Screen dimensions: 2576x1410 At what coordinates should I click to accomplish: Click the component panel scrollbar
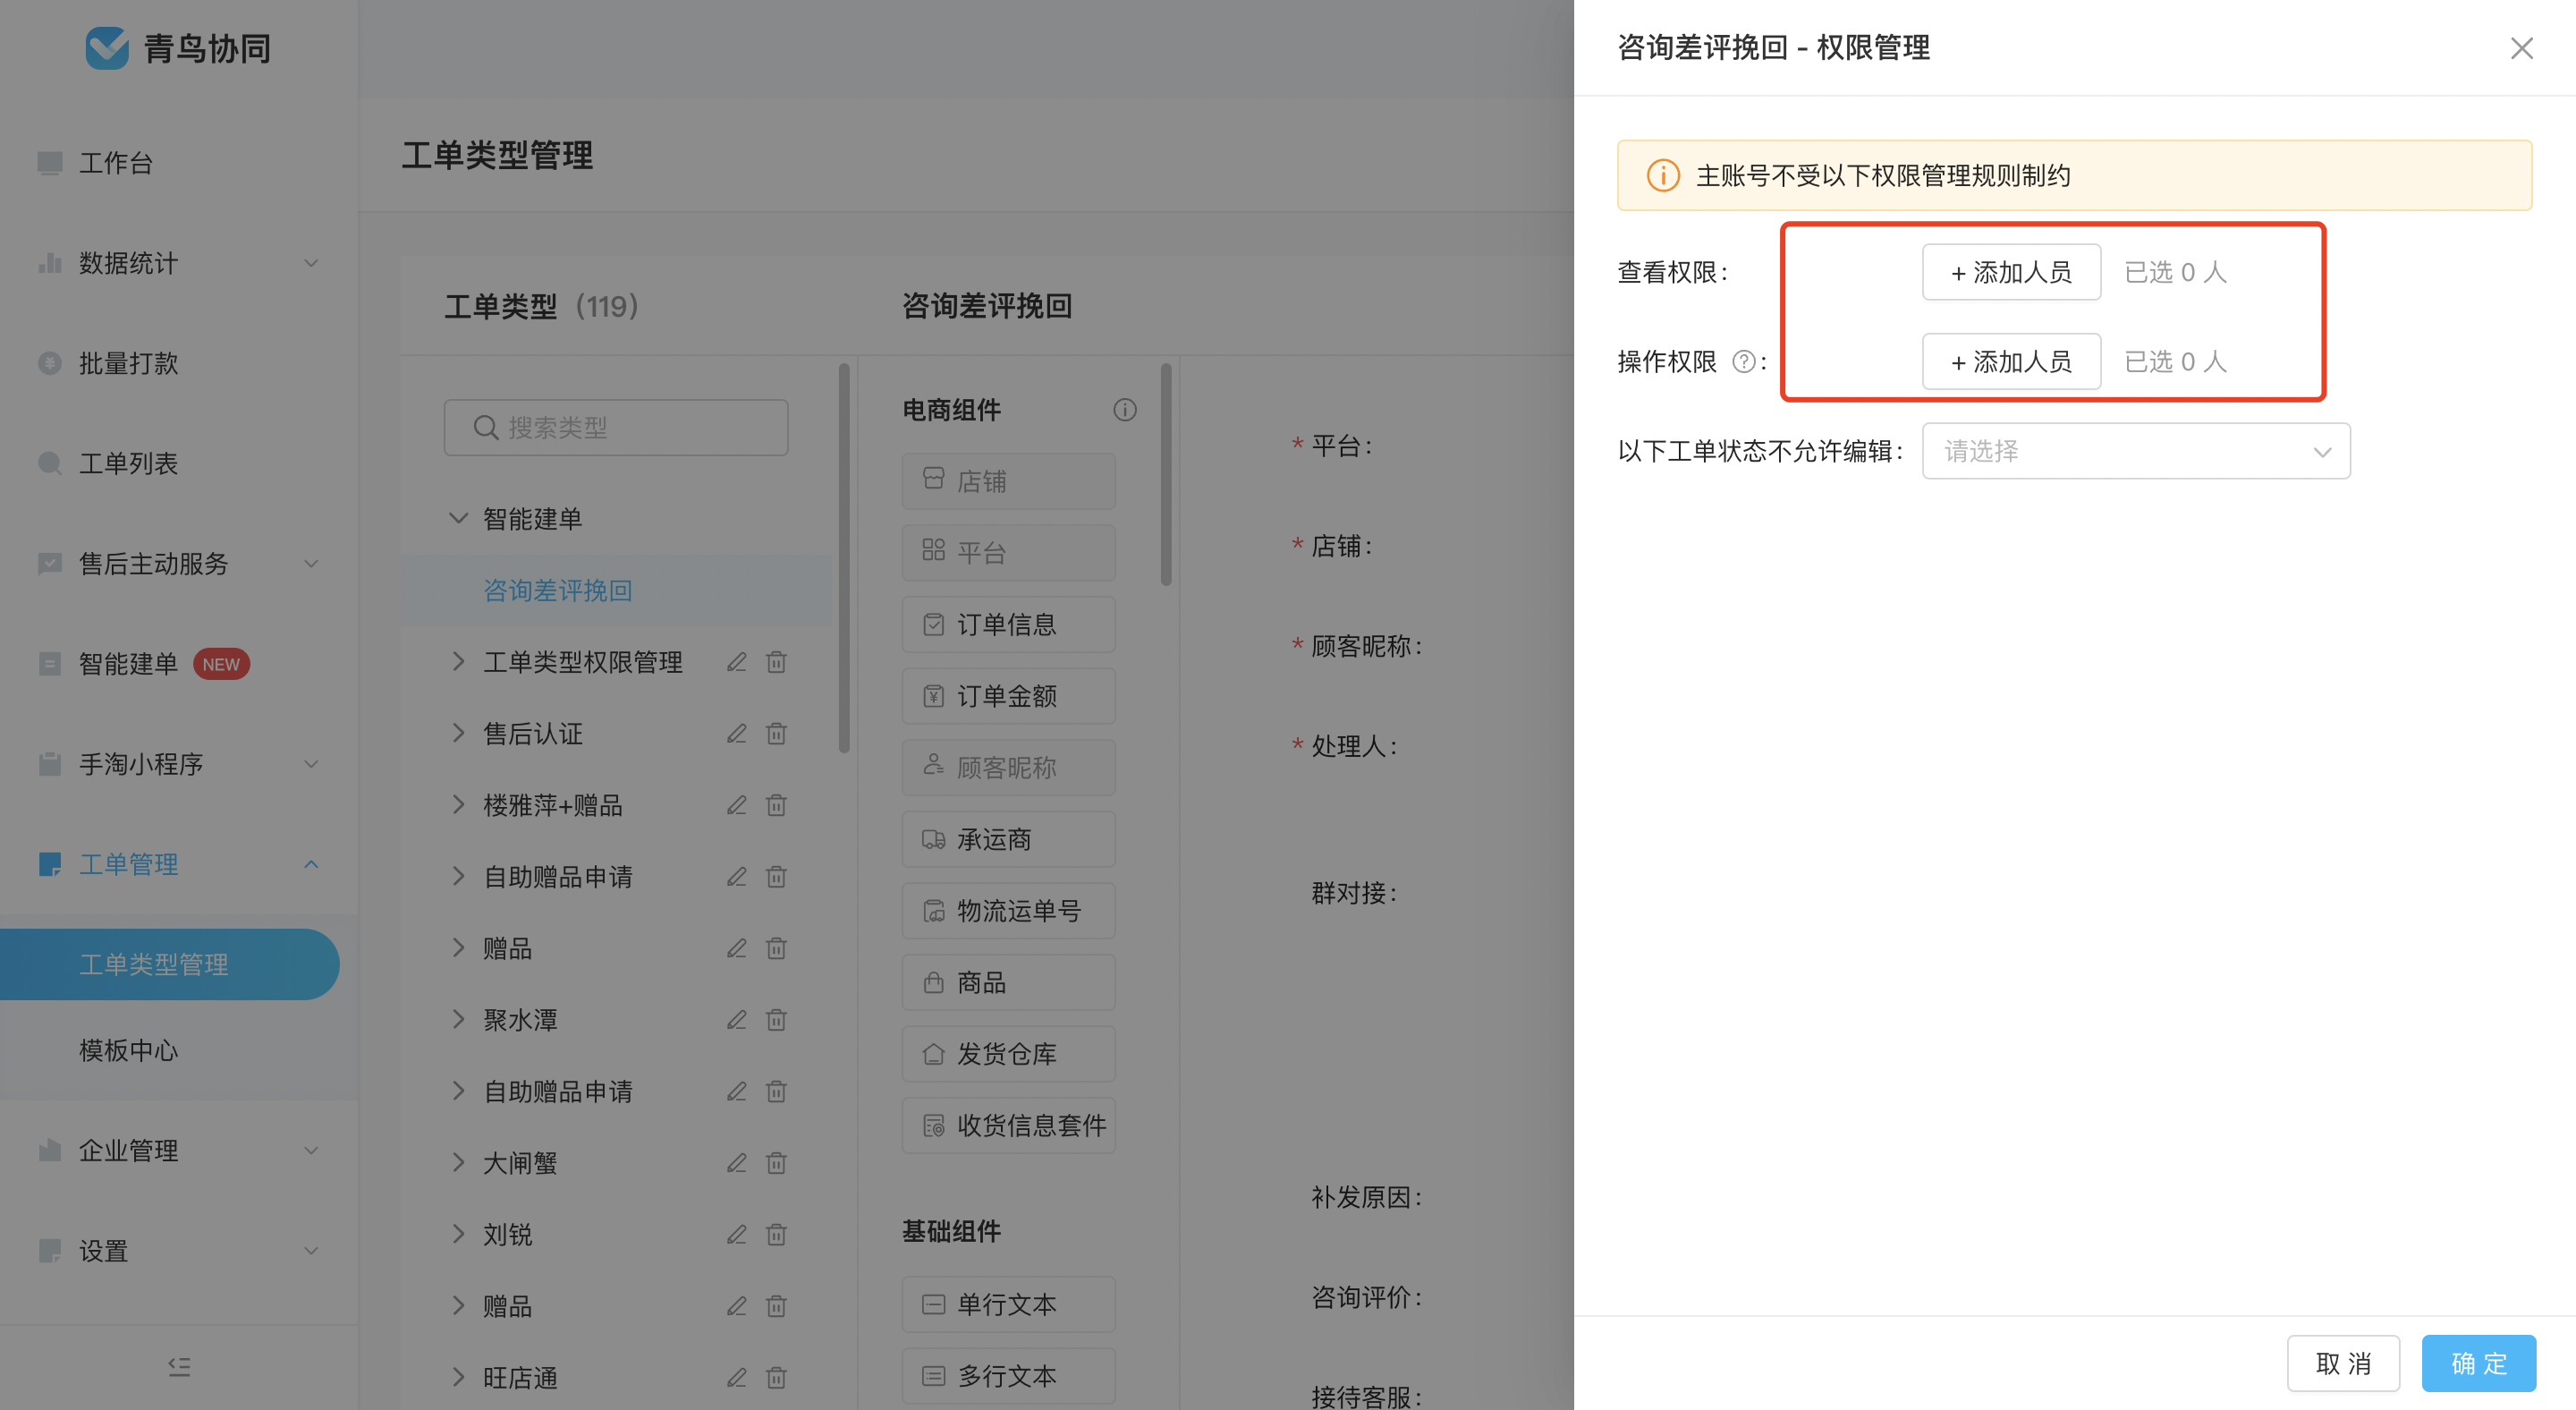[1166, 474]
